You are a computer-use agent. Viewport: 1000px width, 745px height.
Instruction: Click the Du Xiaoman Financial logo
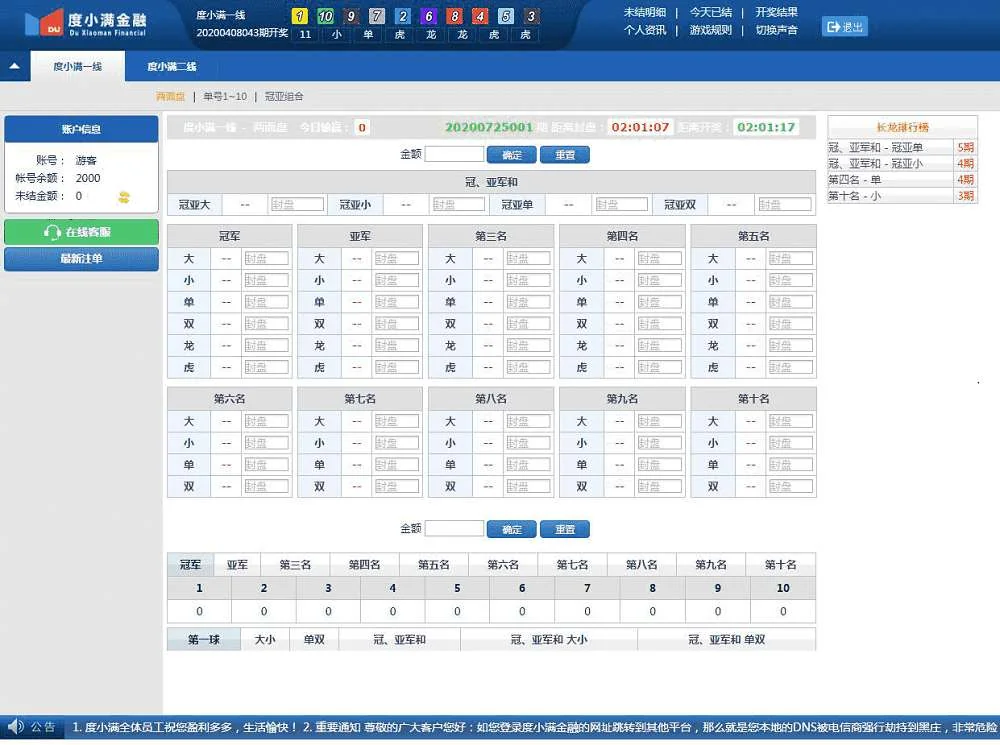click(x=85, y=23)
